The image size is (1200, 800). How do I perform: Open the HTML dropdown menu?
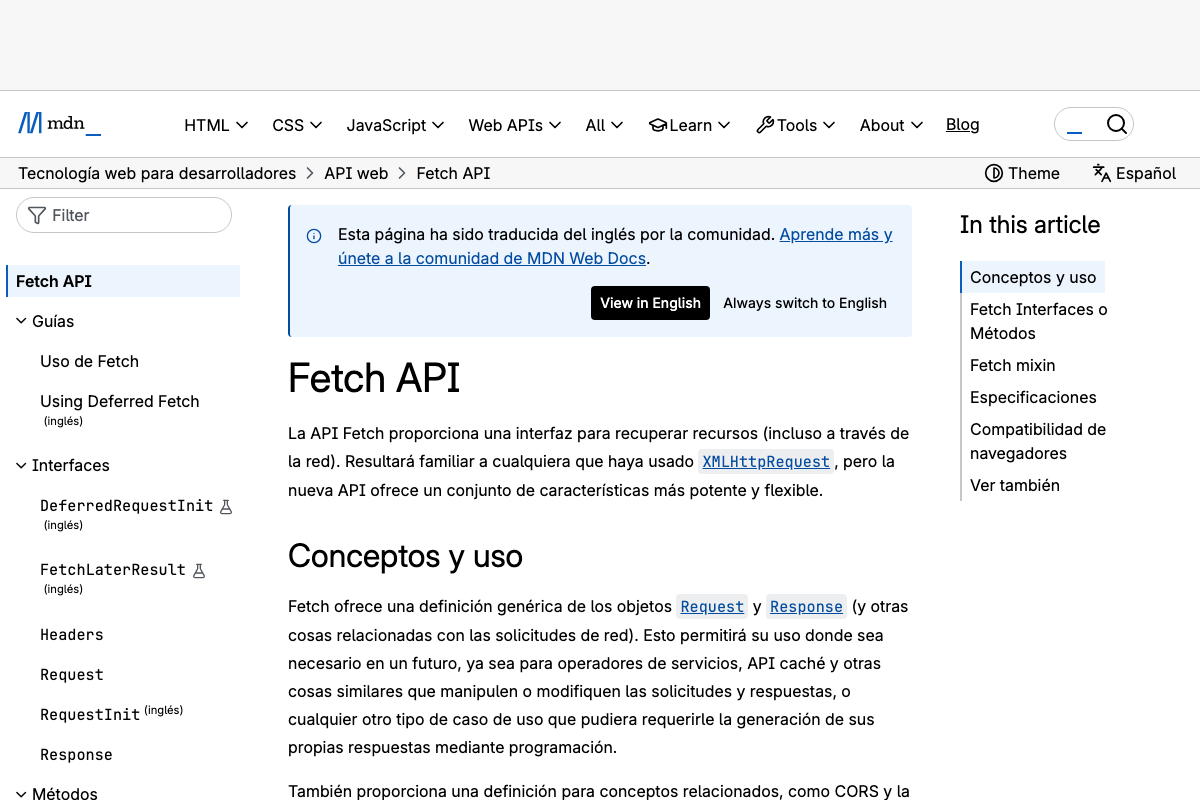[x=216, y=125]
